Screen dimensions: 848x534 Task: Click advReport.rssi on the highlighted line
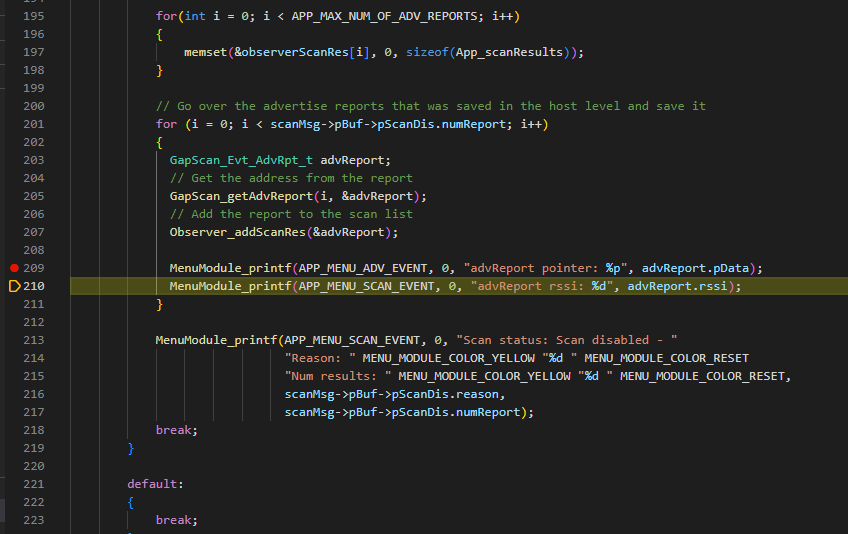pyautogui.click(x=677, y=286)
